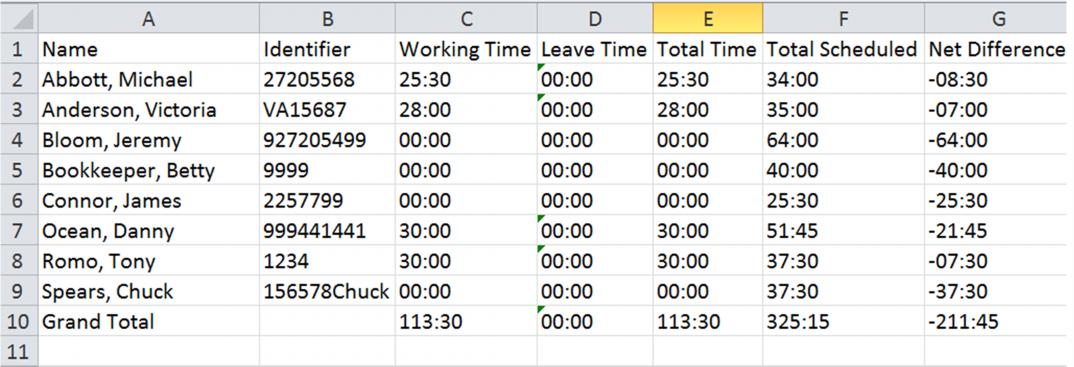Click the Grand Total label cell
This screenshot has height=367, width=1074.
(x=148, y=320)
